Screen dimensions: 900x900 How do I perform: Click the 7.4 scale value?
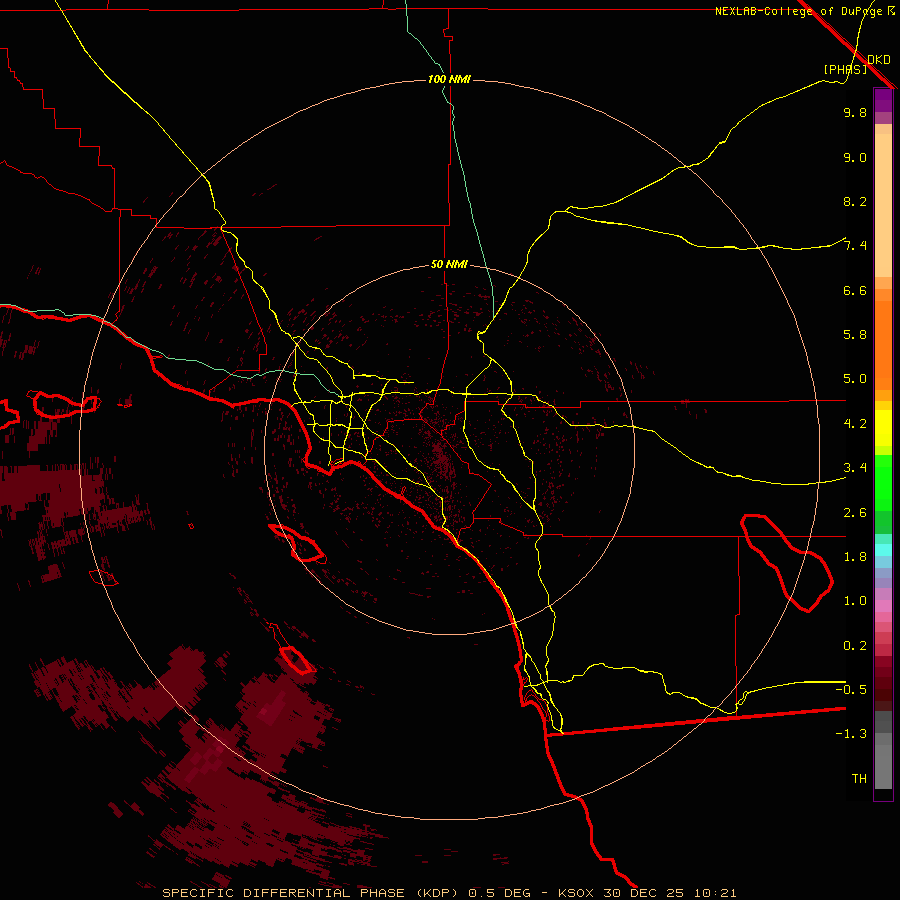coord(855,246)
